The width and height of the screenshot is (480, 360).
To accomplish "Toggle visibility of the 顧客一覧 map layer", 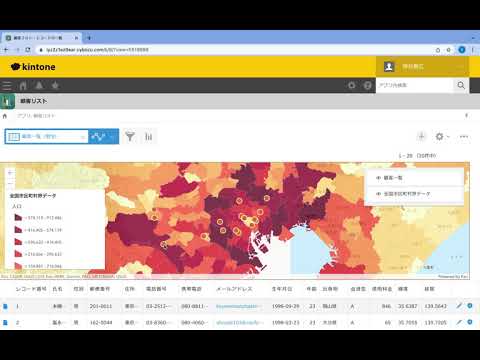I will [x=378, y=178].
